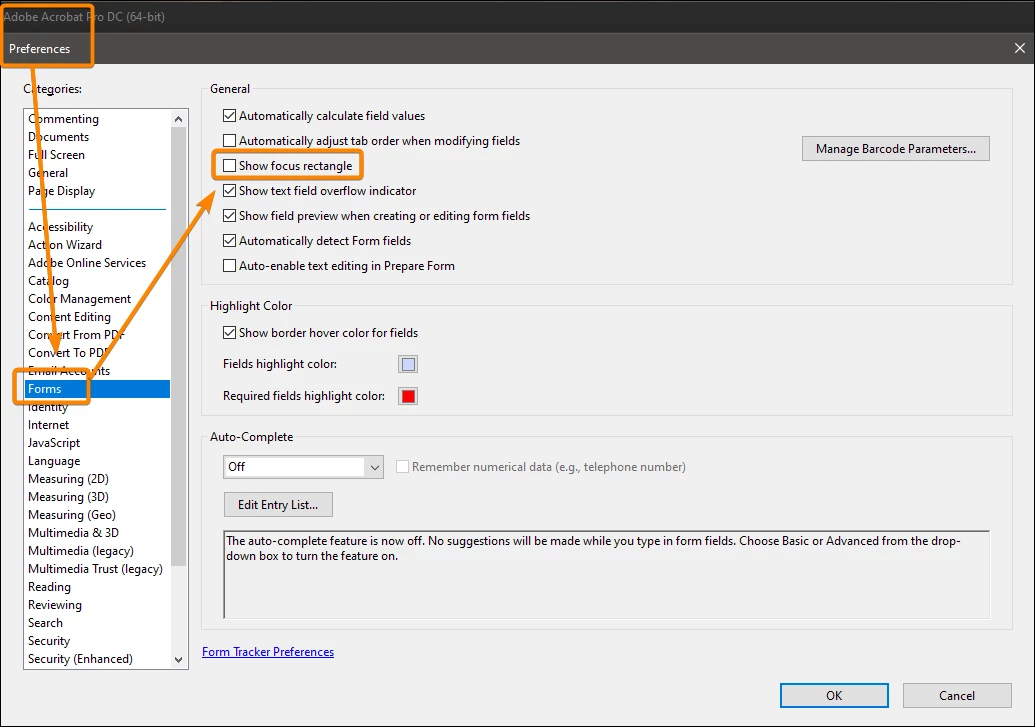
Task: Confirm preferences with the OK button
Action: pyautogui.click(x=834, y=695)
